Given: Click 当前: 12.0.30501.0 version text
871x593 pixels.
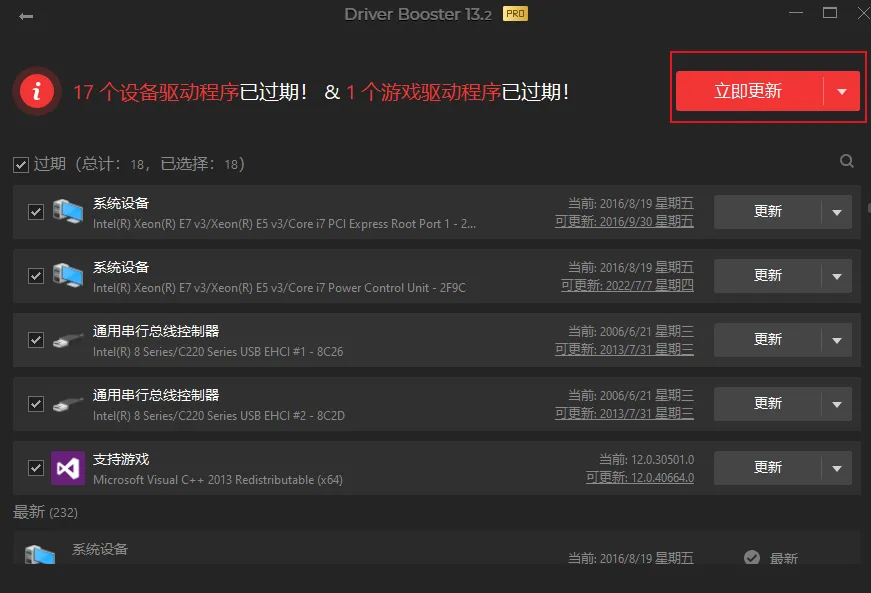Looking at the screenshot, I should [647, 460].
